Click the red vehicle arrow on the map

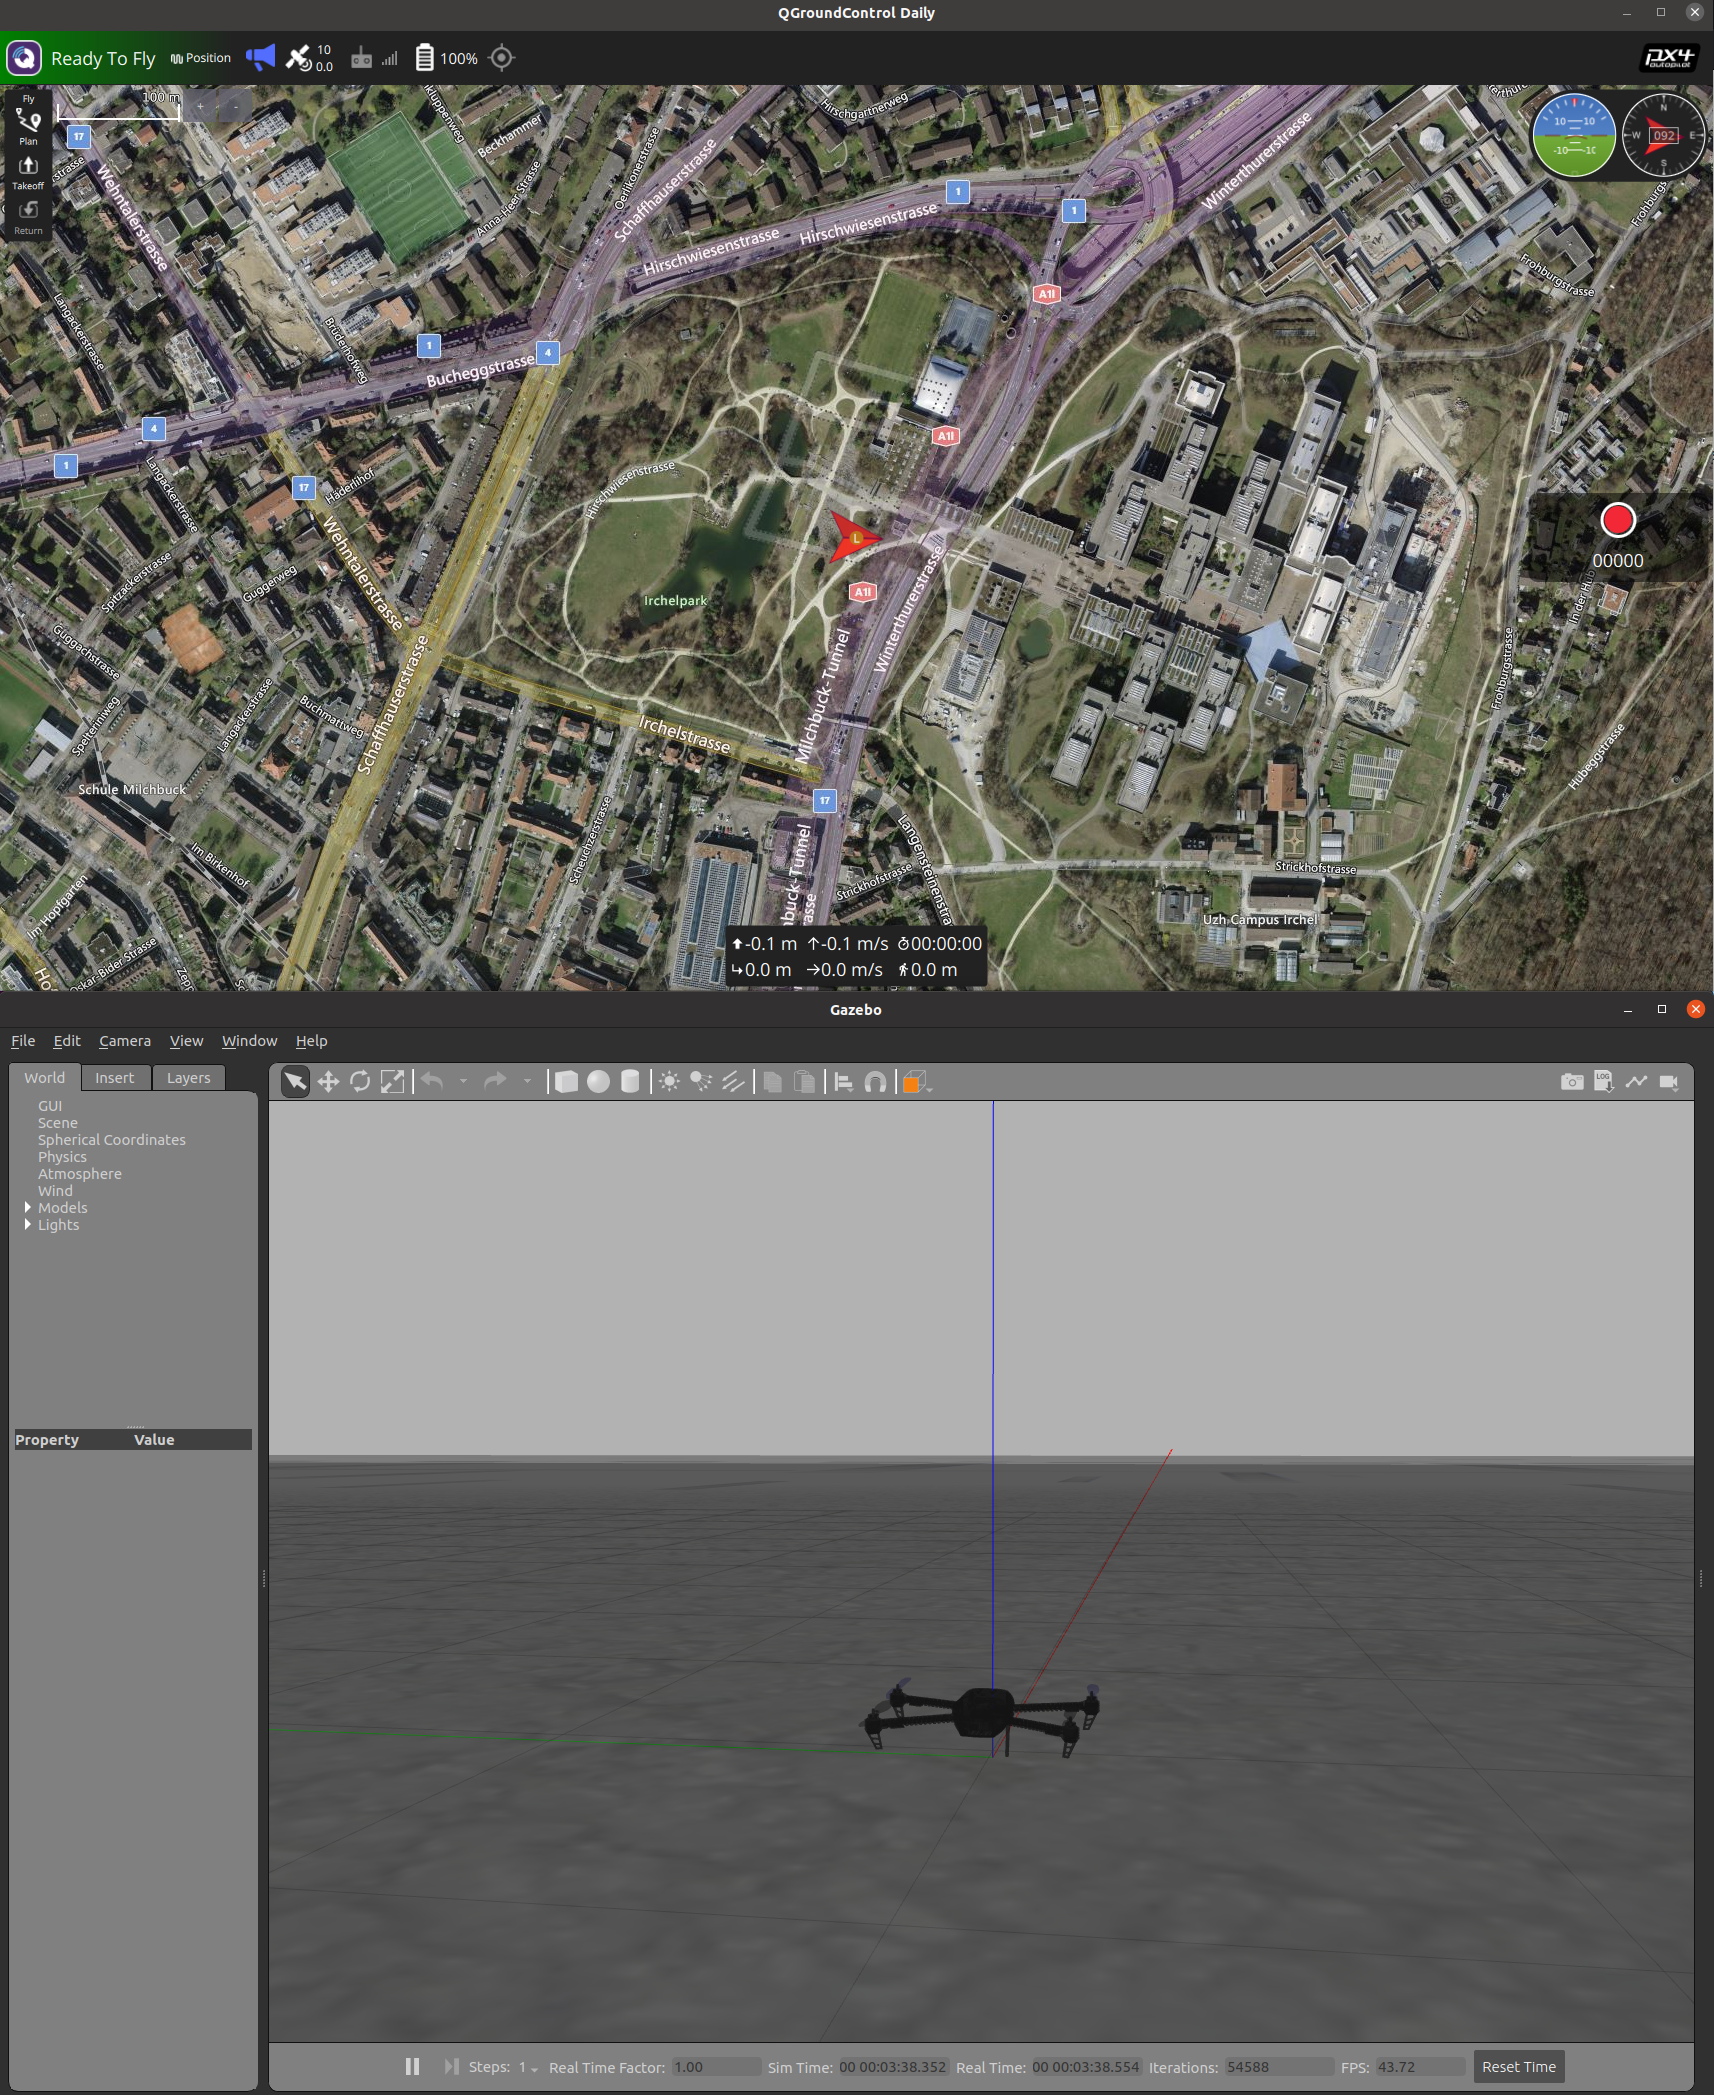coord(853,538)
